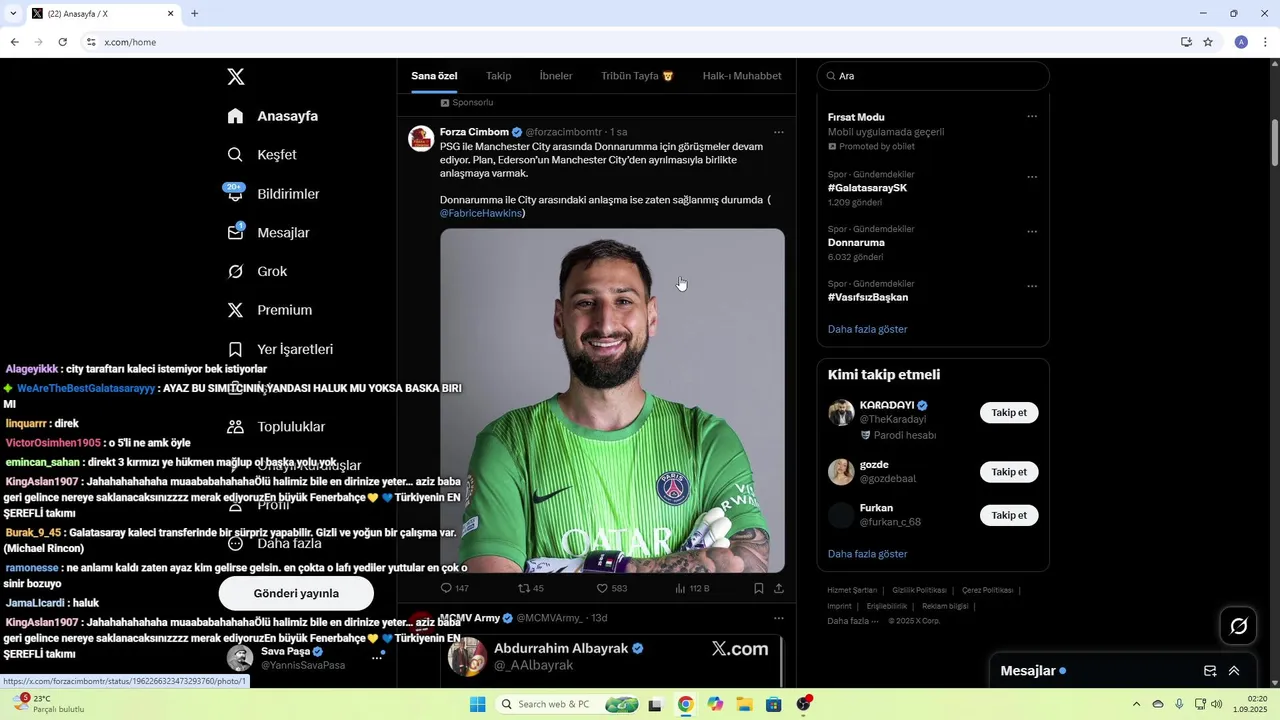This screenshot has height=720, width=1280.
Task: Like the Forza Cimbom post
Action: 611,588
